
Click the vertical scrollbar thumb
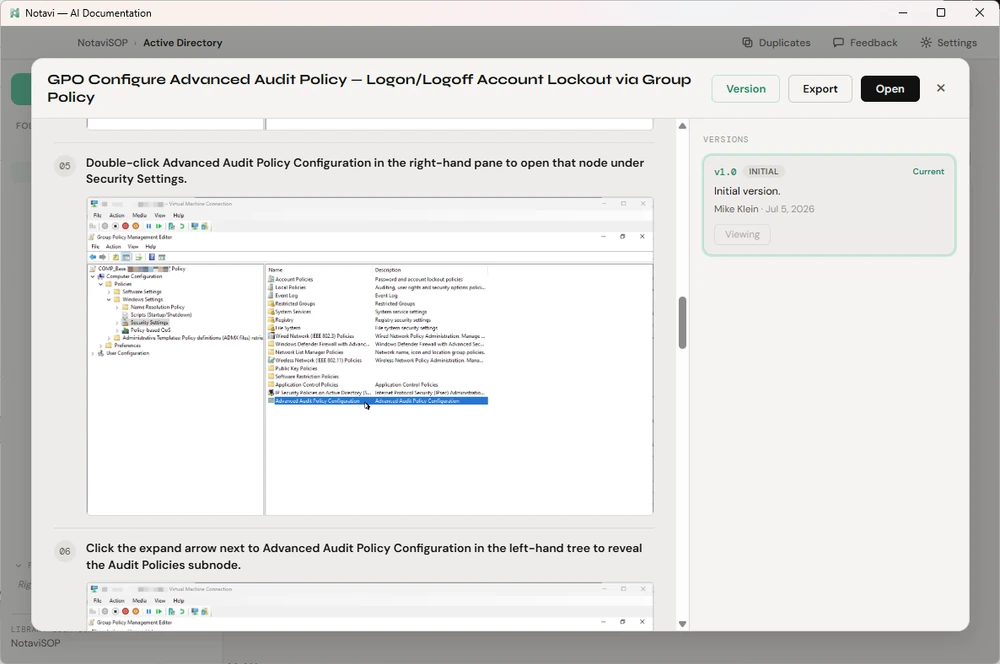coord(682,323)
